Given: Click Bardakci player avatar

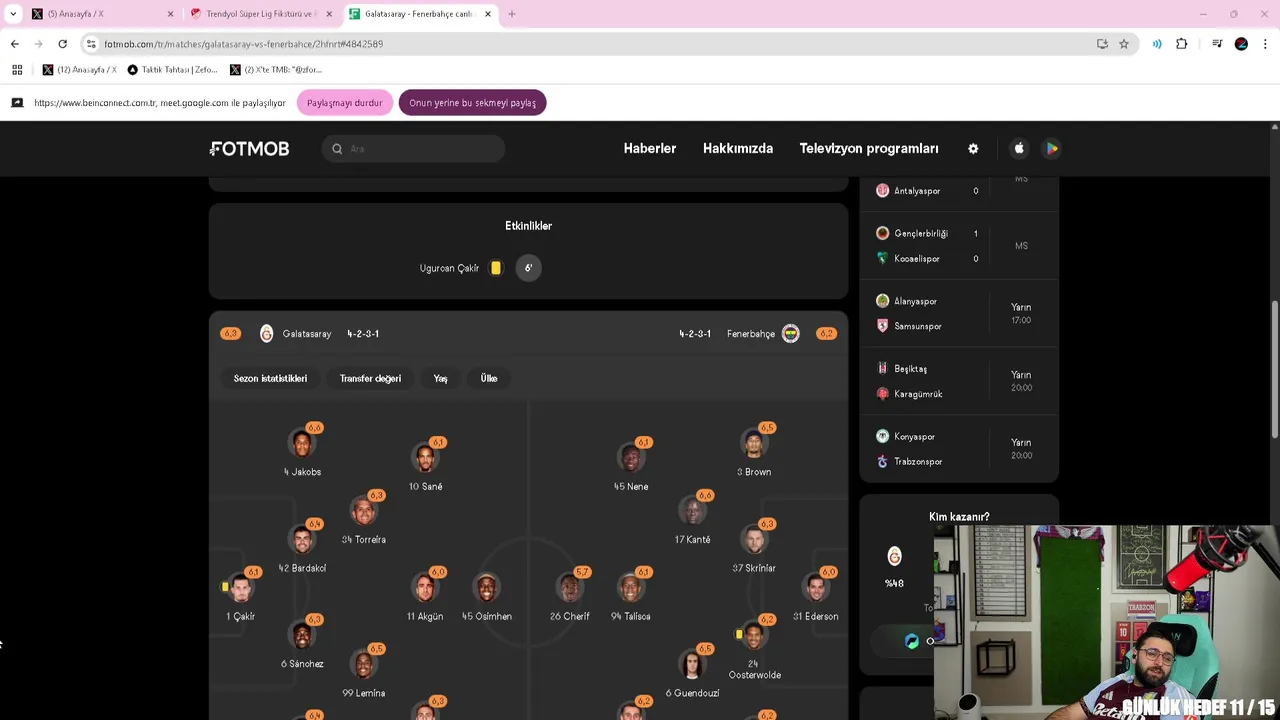Looking at the screenshot, I should (x=302, y=540).
